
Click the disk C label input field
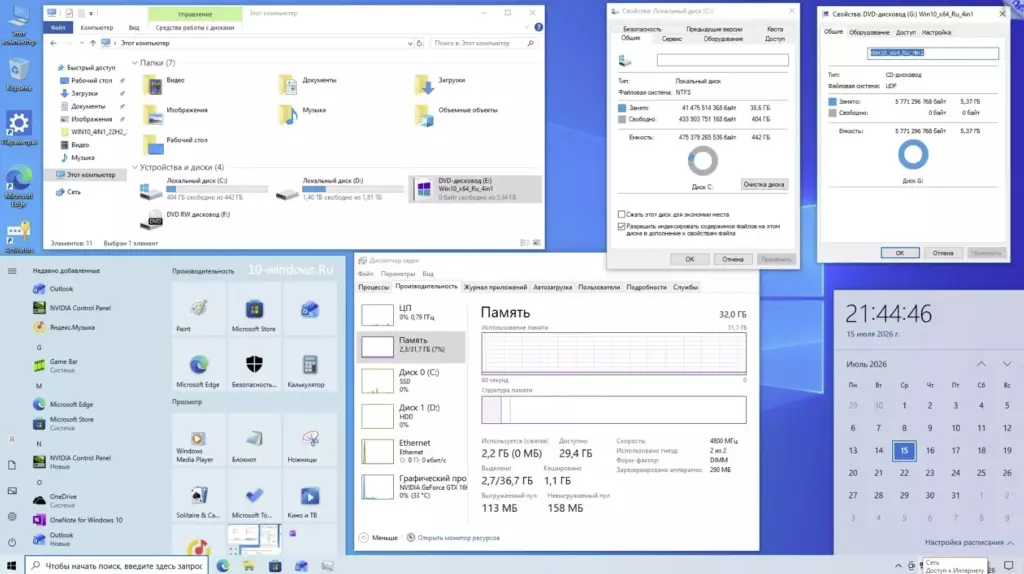722,60
